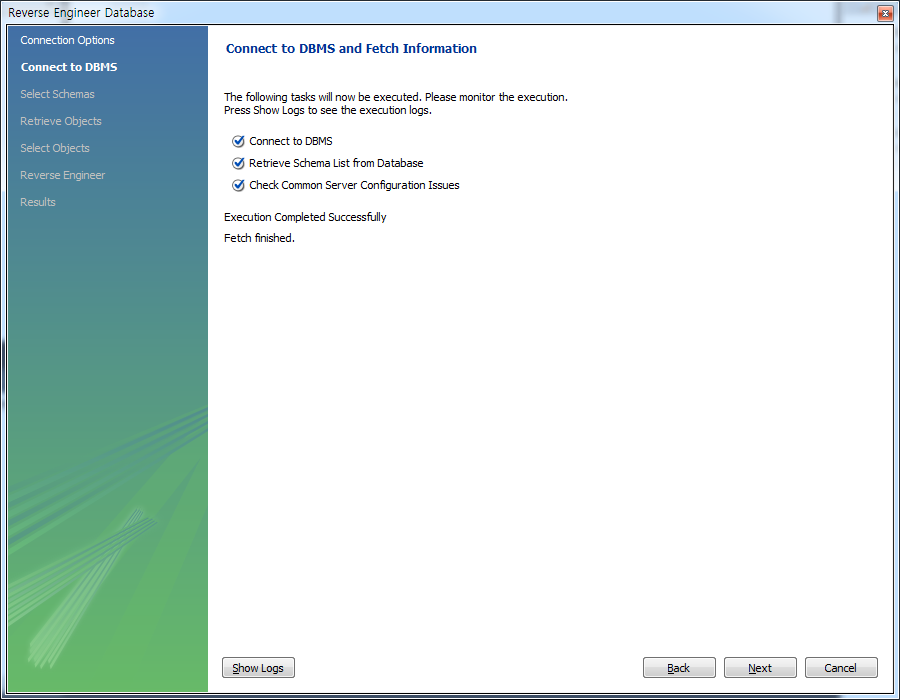Select the Reverse Engineer step
The height and width of the screenshot is (700, 900).
tap(63, 175)
